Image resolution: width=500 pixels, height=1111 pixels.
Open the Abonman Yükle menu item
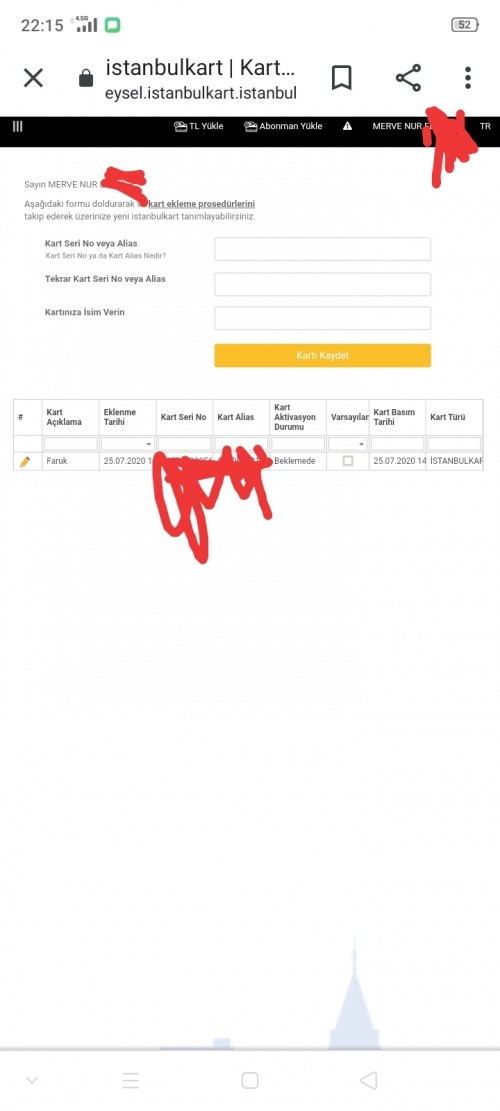click(x=283, y=126)
